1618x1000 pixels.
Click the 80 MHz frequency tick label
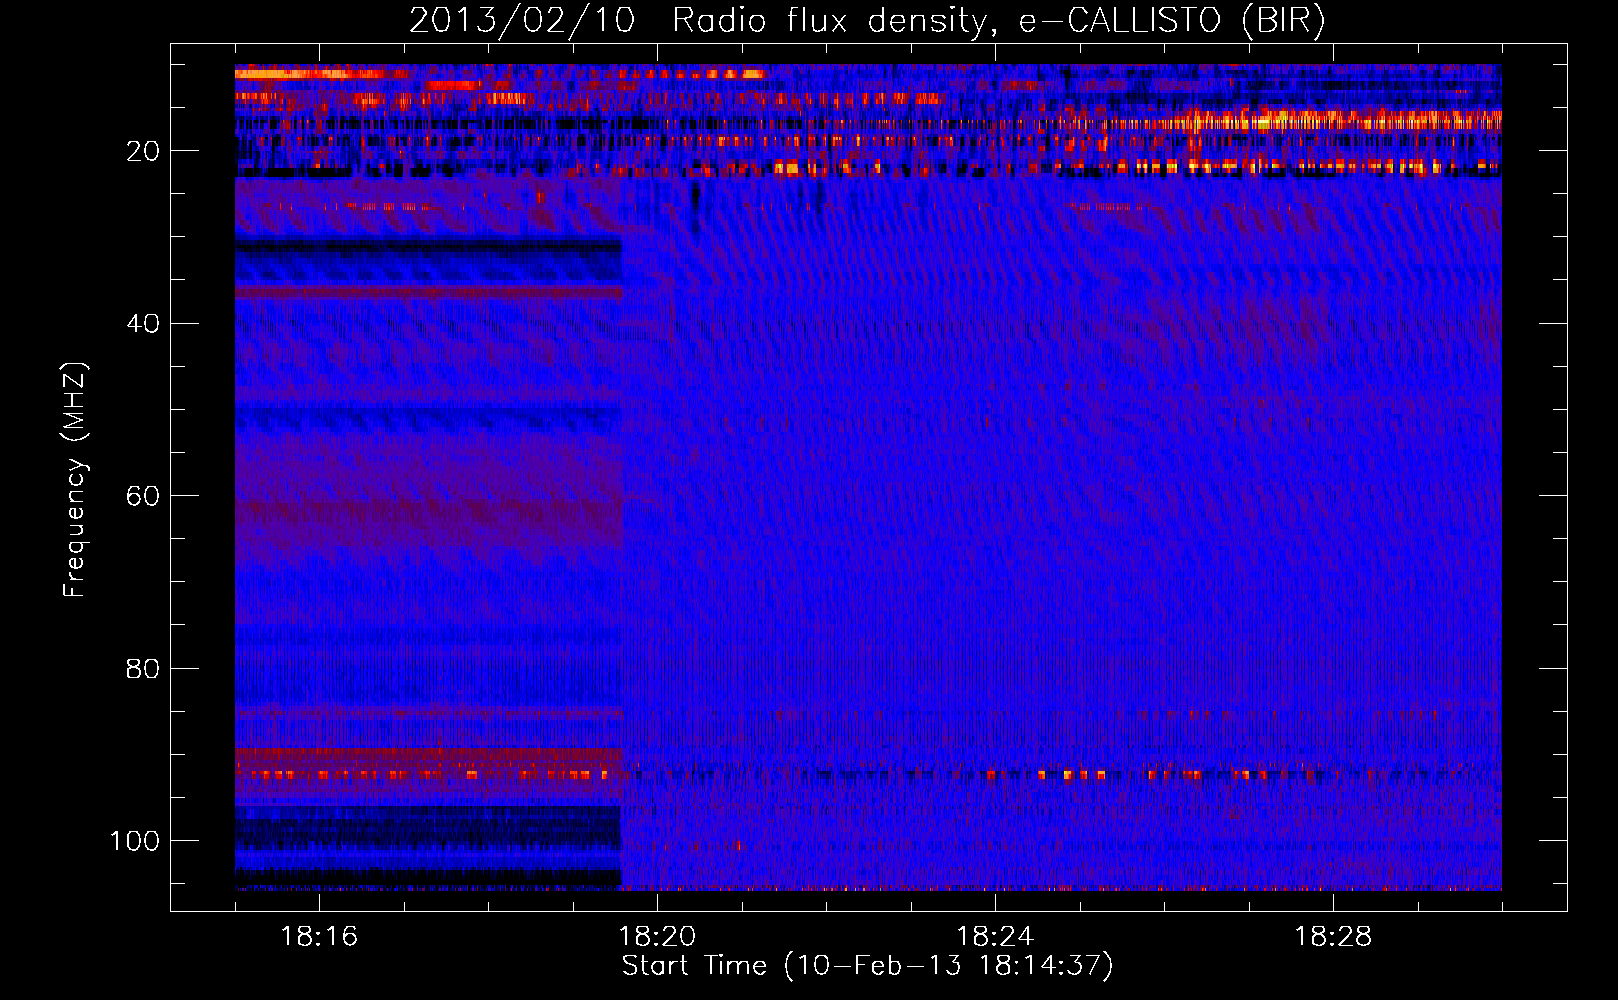[x=143, y=669]
